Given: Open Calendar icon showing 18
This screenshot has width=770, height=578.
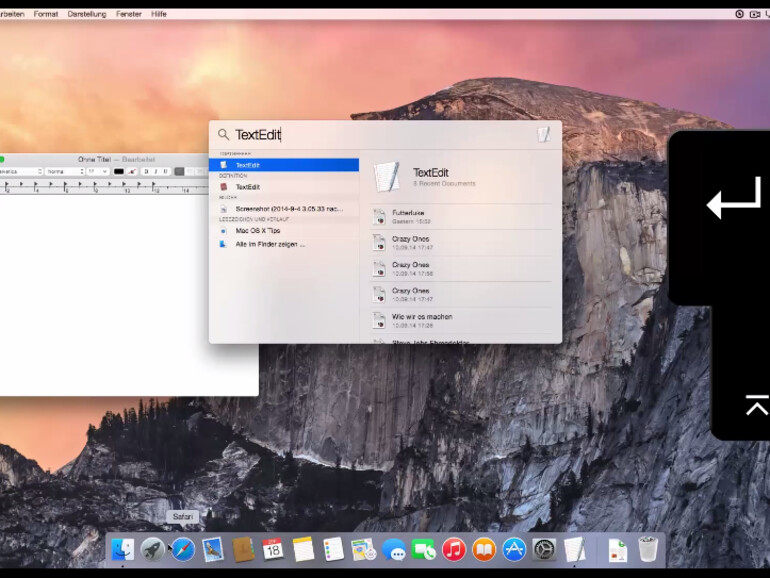Looking at the screenshot, I should click(x=273, y=549).
